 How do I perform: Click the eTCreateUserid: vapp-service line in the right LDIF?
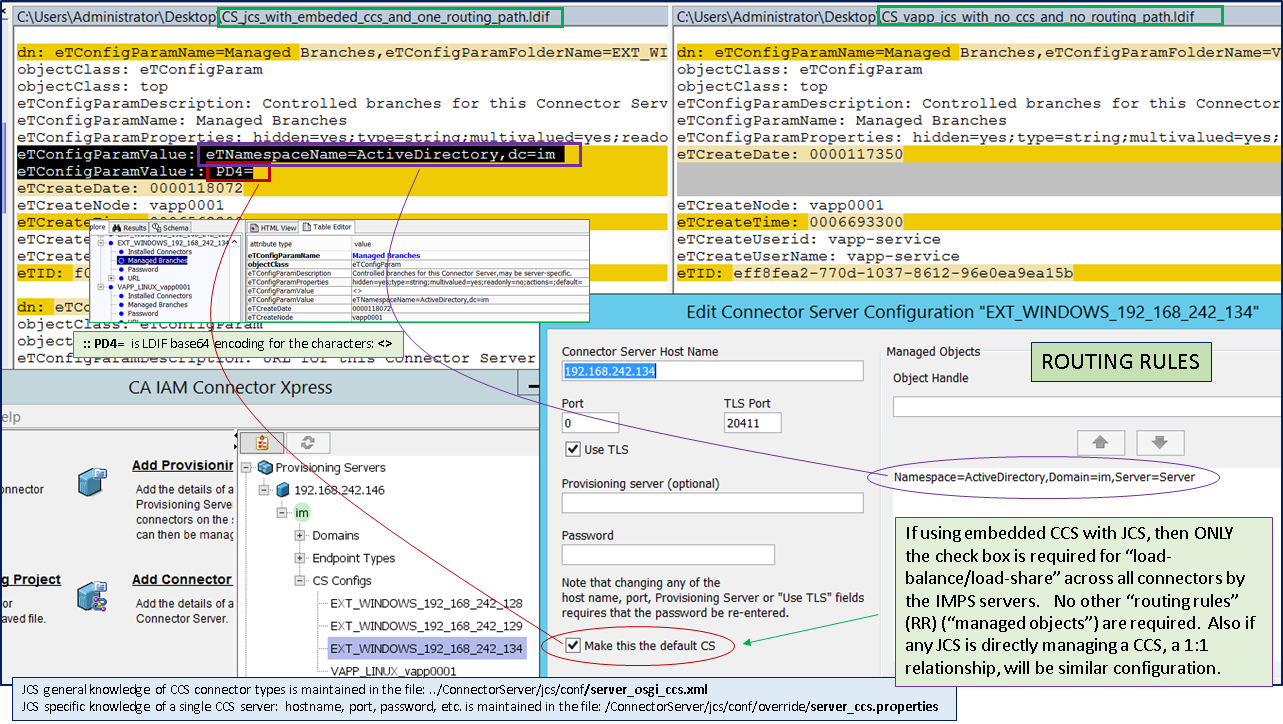[x=809, y=239]
